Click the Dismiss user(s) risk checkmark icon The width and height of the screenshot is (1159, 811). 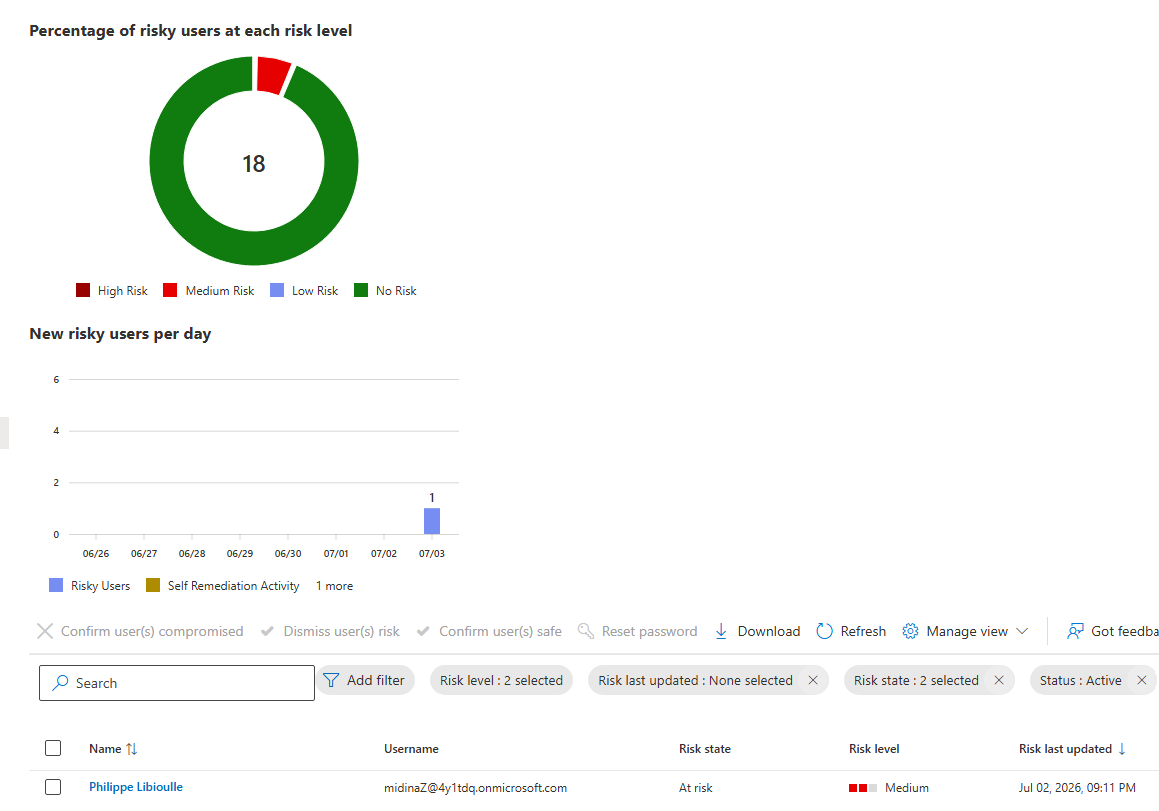268,631
